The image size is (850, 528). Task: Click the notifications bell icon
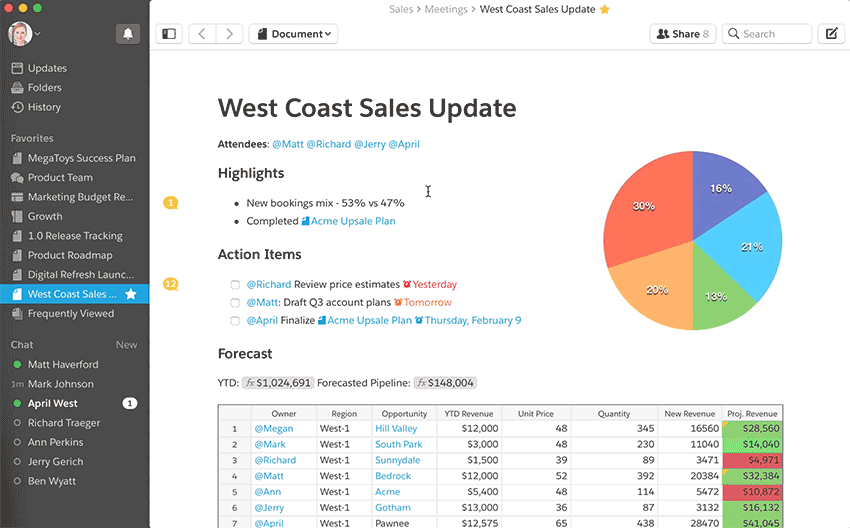click(x=128, y=33)
